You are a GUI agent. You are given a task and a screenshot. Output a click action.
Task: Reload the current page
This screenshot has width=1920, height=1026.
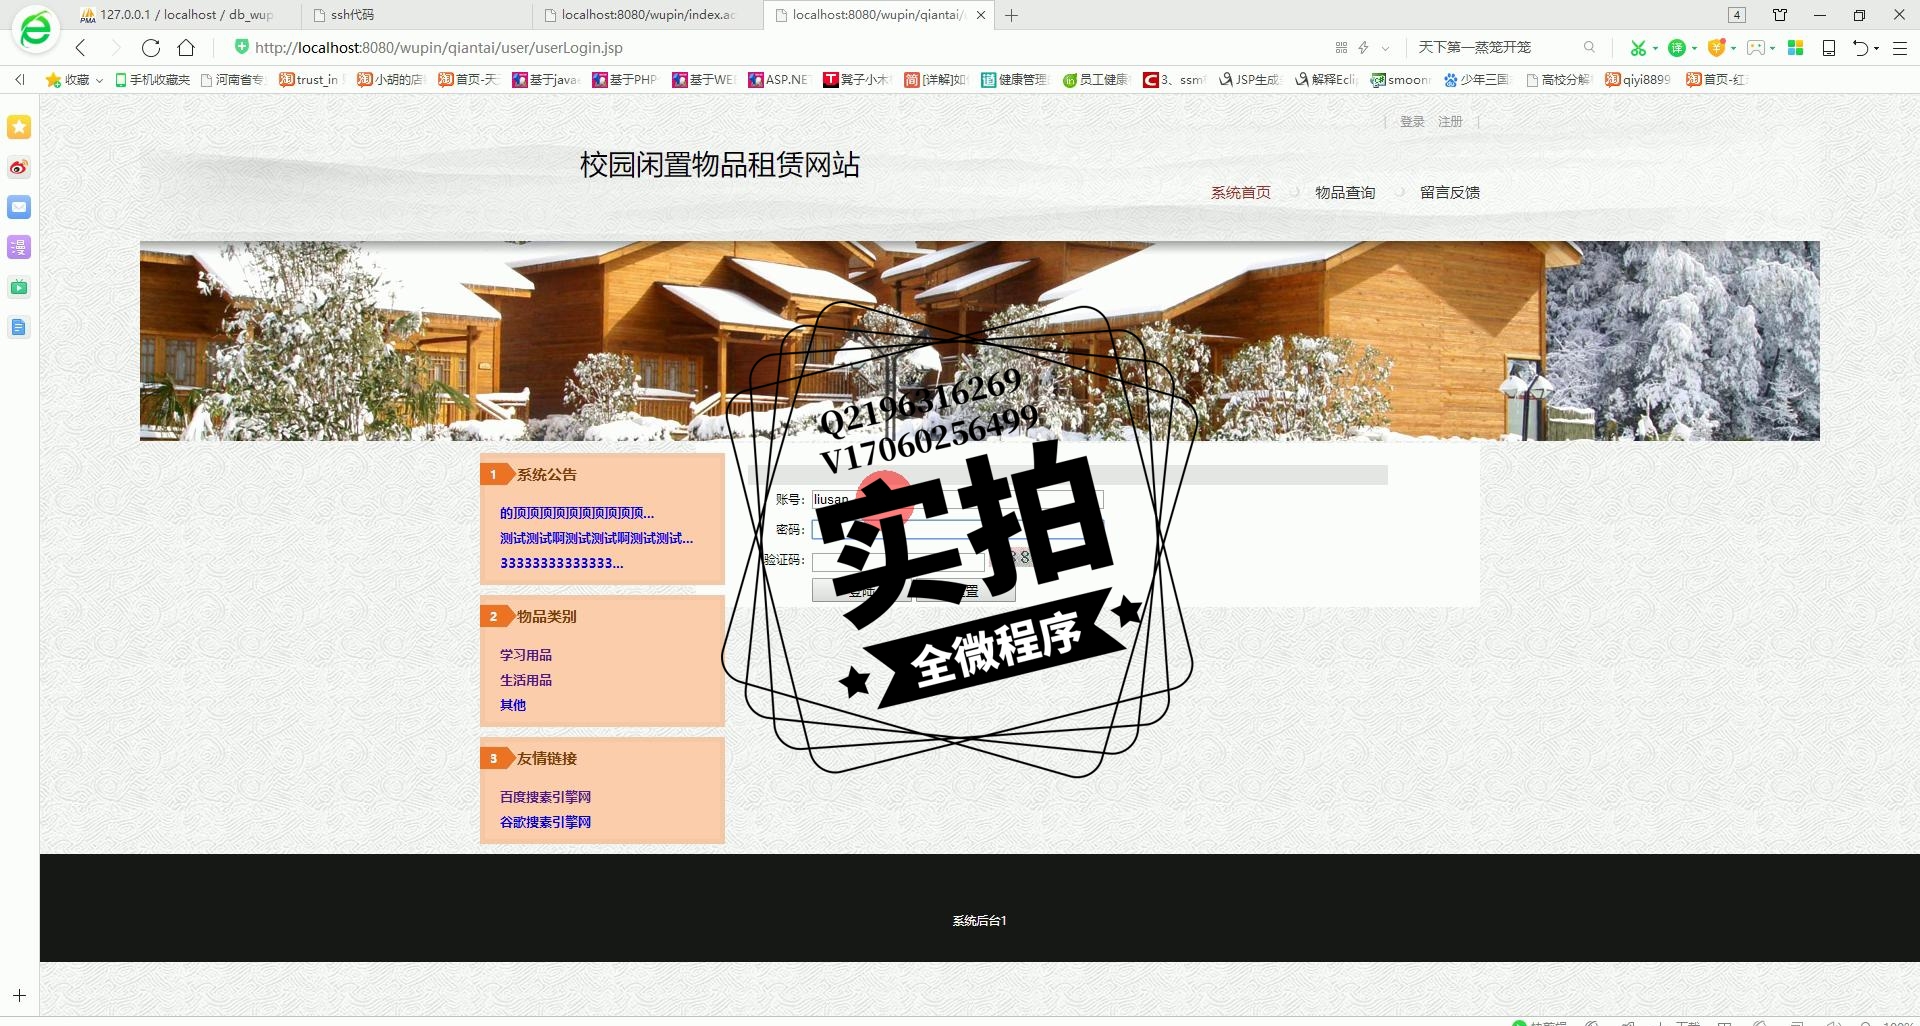click(151, 47)
